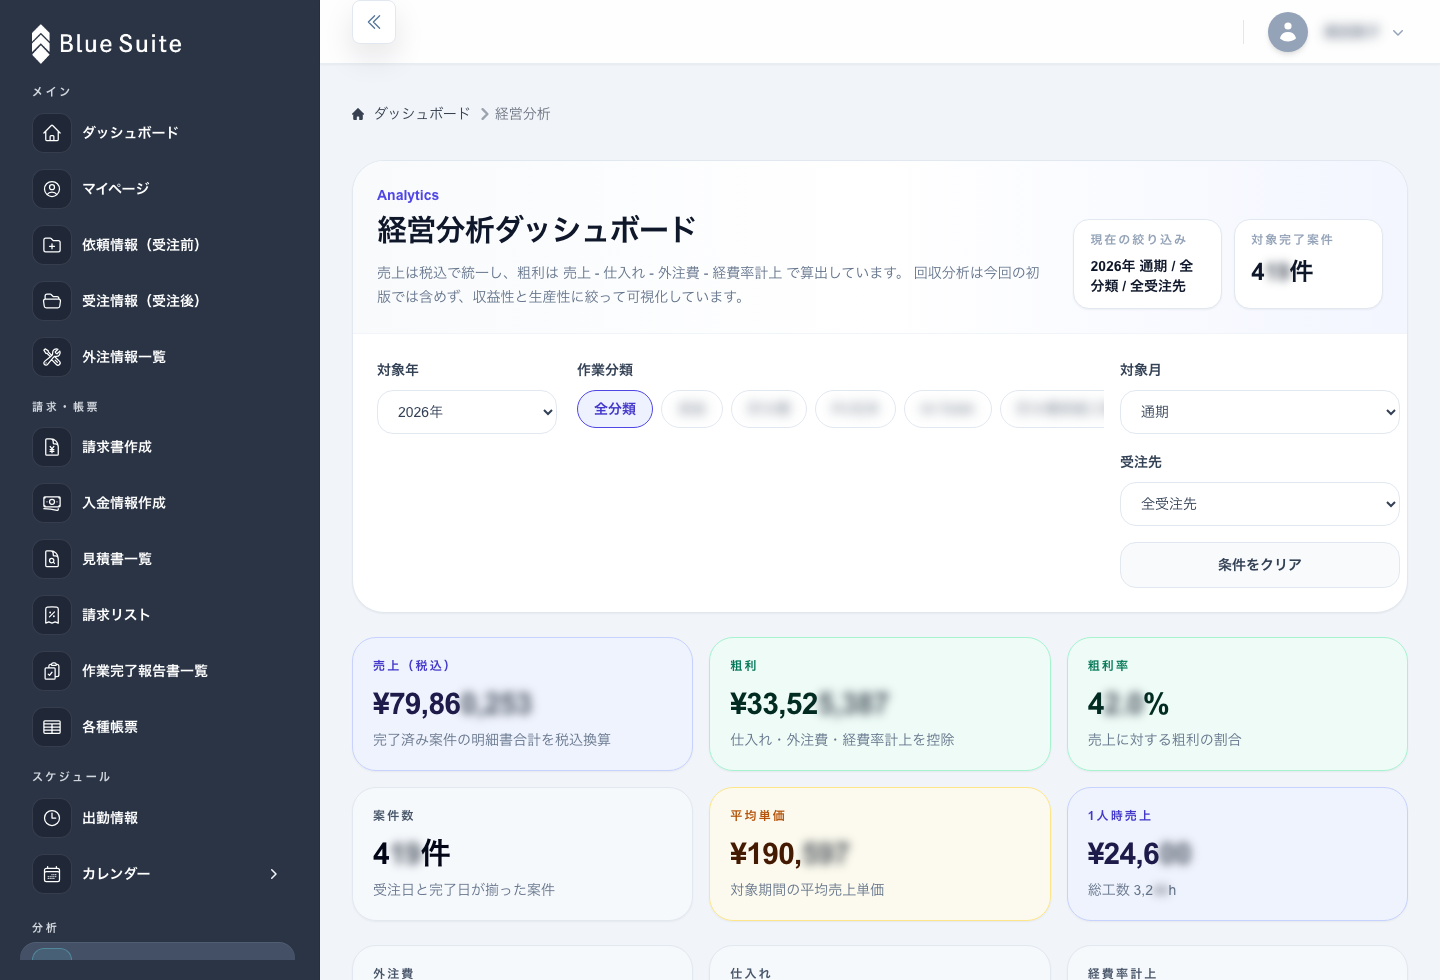
Task: Collapse the sidebar with the double-chevron icon
Action: (373, 22)
